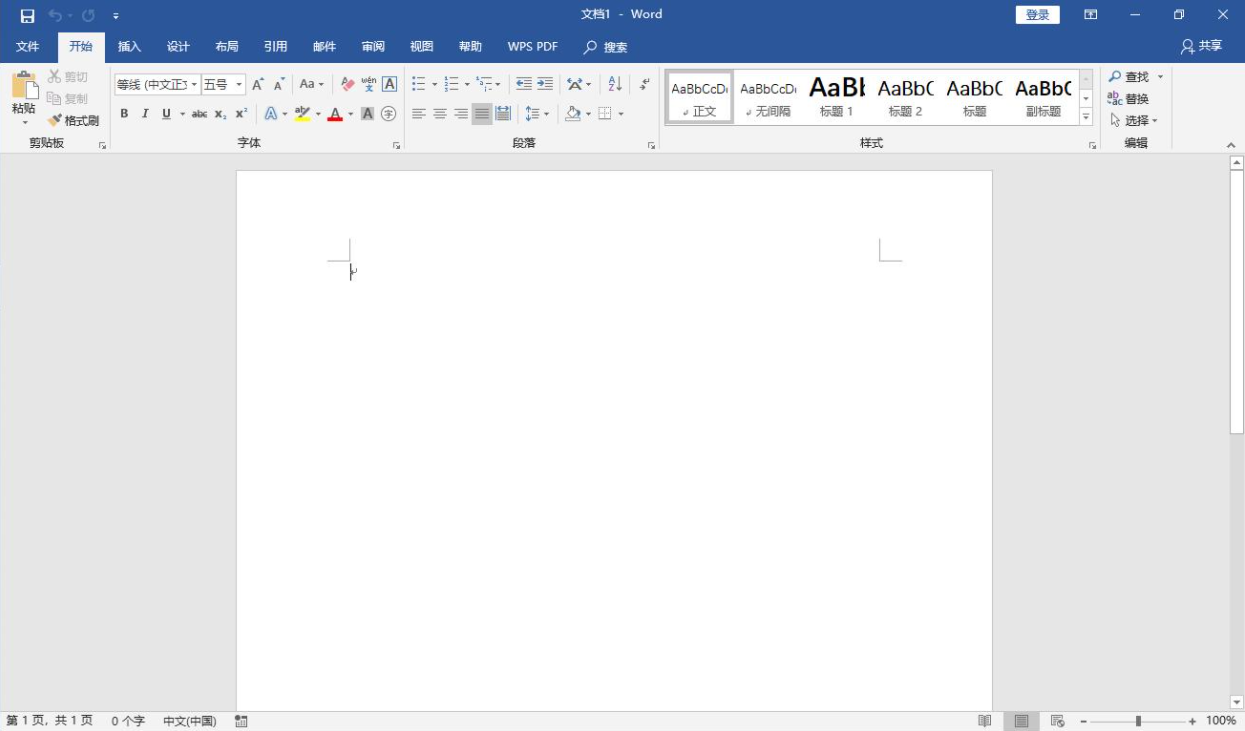
Task: Toggle character shading (gray A)
Action: pyautogui.click(x=367, y=114)
